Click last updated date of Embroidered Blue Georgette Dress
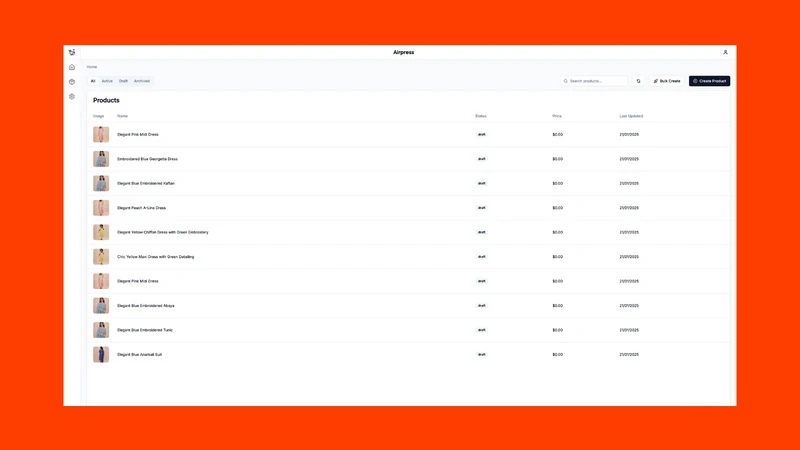Screen dimensions: 800x450 (x=629, y=159)
